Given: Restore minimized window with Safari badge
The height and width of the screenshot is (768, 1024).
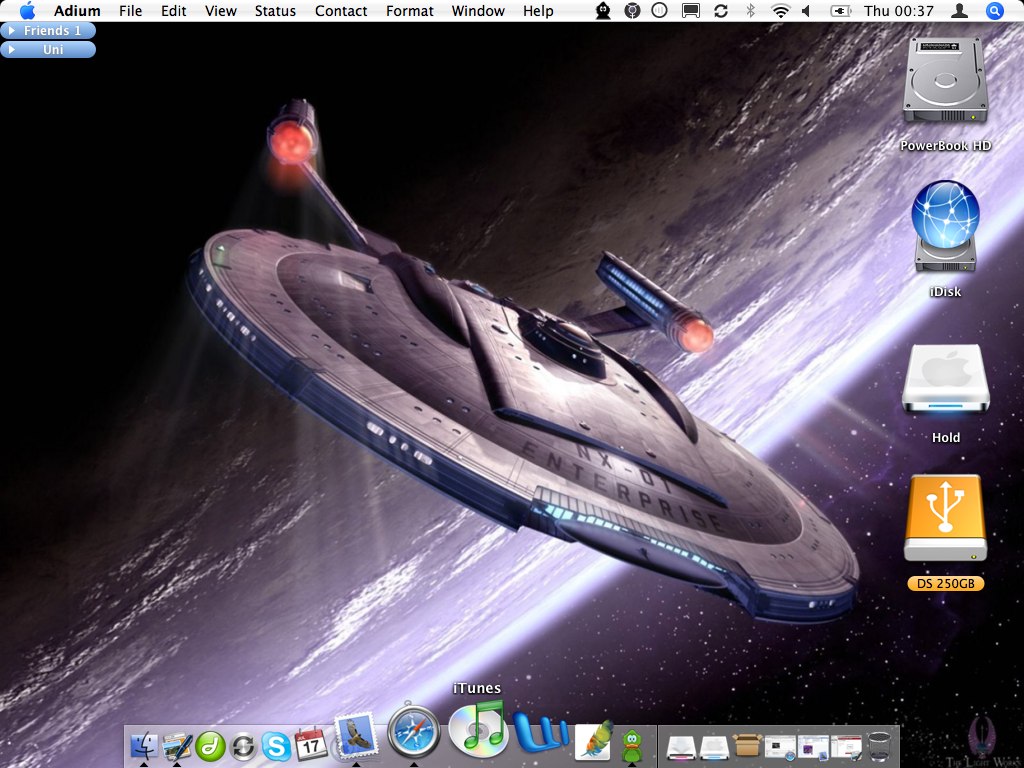Looking at the screenshot, I should click(x=780, y=748).
